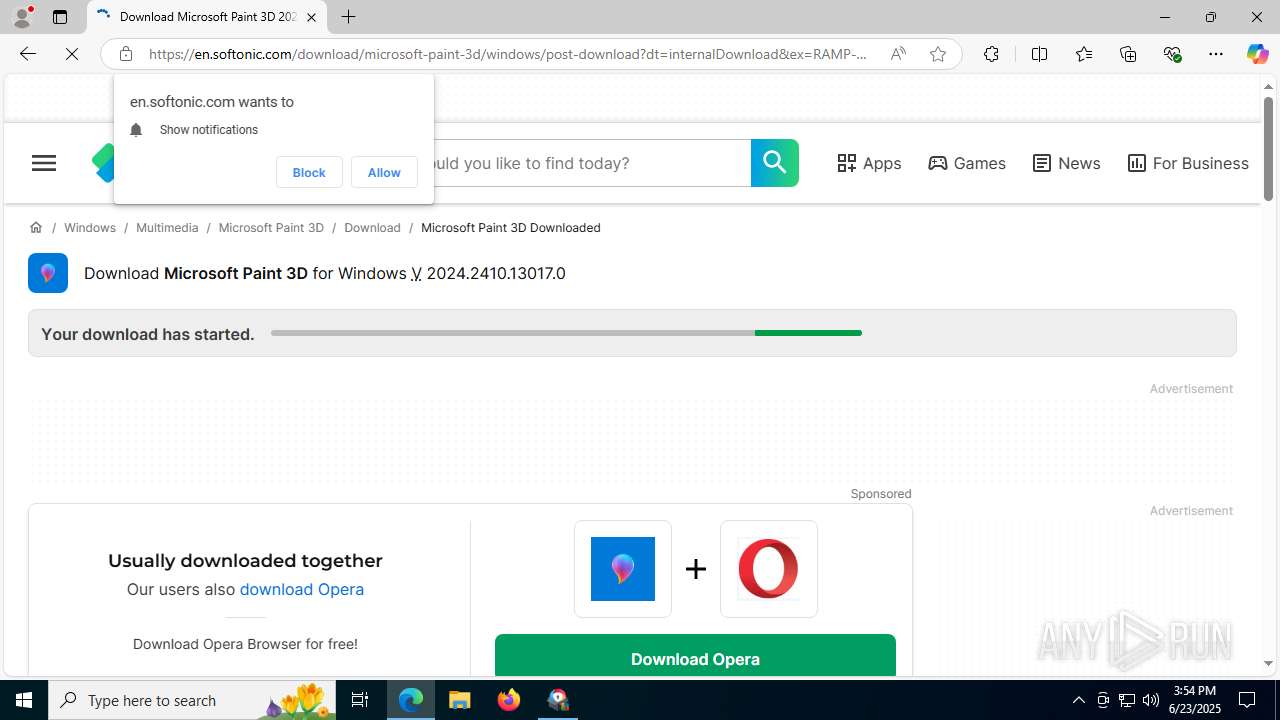Click the browser Back arrow

(27, 54)
